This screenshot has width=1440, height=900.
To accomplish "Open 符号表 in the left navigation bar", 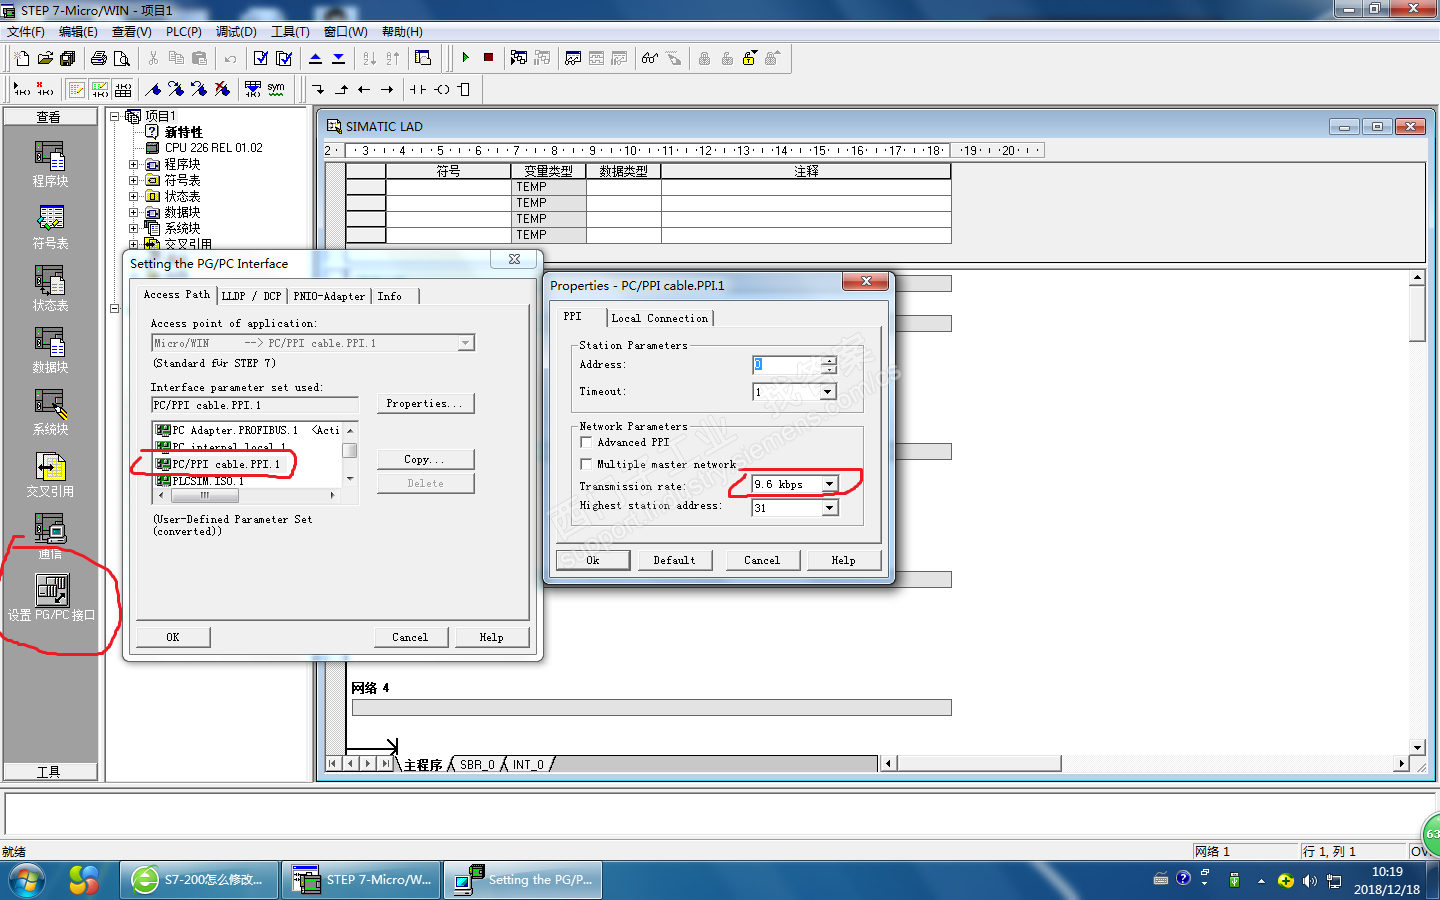I will point(50,226).
